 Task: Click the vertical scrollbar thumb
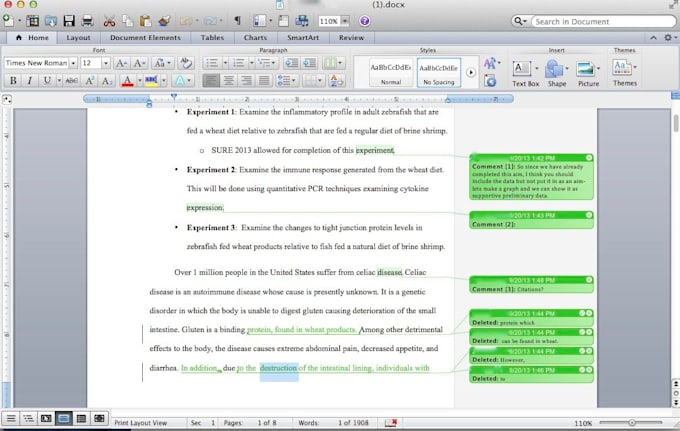(x=676, y=123)
